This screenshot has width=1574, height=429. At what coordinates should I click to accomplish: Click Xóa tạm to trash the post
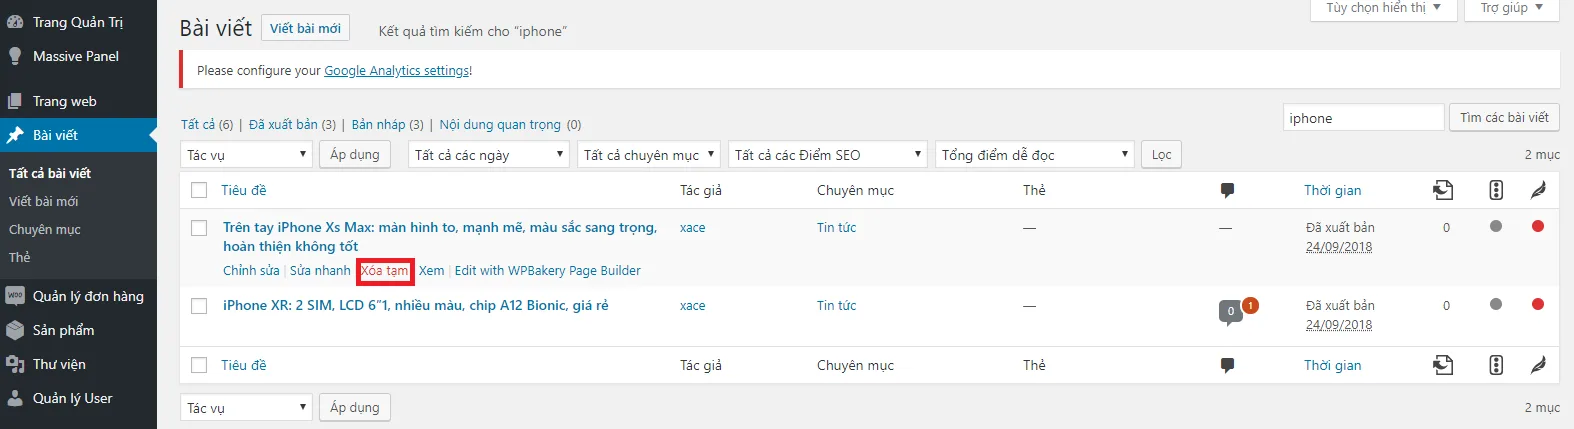(385, 271)
